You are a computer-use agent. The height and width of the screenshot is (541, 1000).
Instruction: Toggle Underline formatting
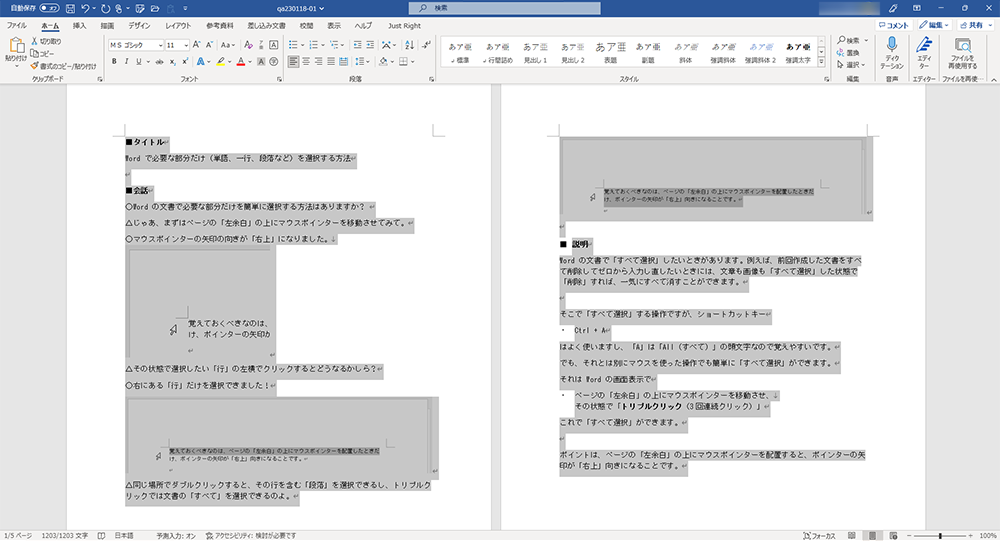point(138,61)
